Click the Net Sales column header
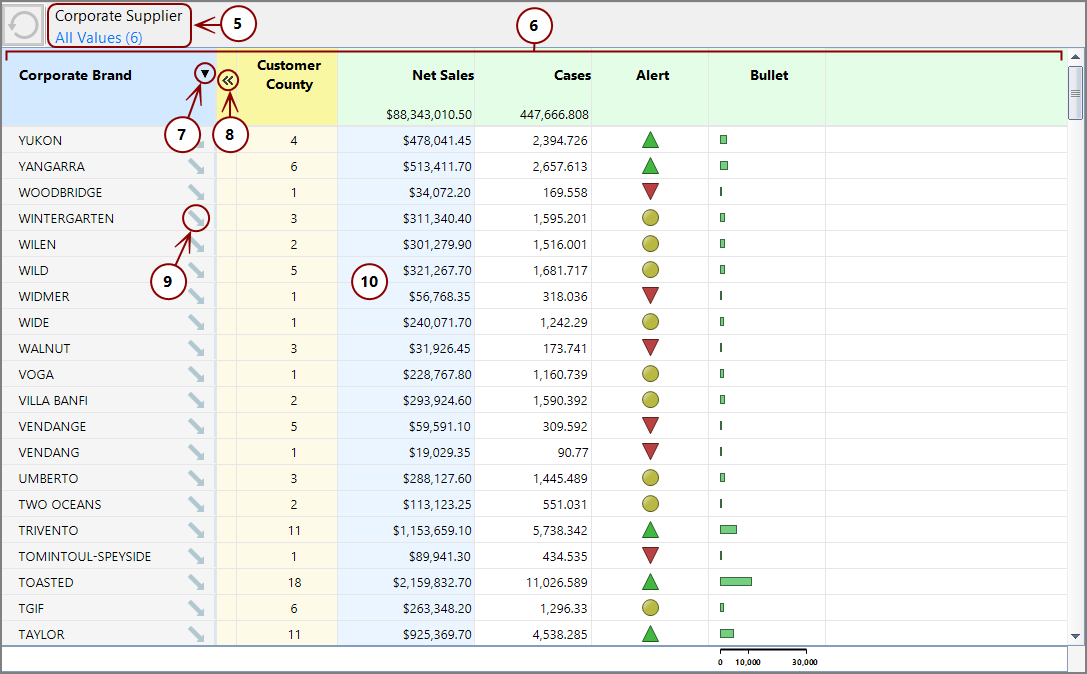The image size is (1087, 674). tap(444, 75)
